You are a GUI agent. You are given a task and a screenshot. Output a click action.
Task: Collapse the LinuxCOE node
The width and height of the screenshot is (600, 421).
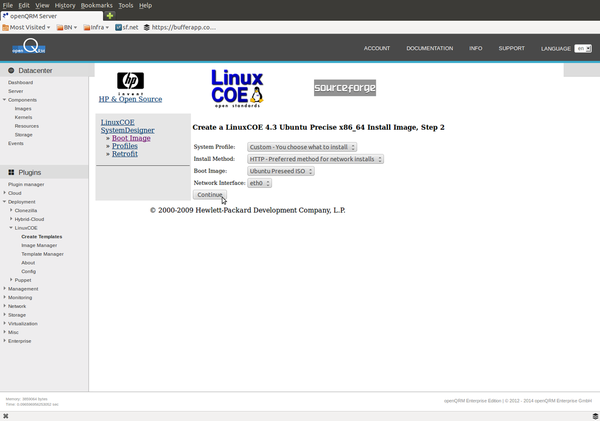click(11, 228)
